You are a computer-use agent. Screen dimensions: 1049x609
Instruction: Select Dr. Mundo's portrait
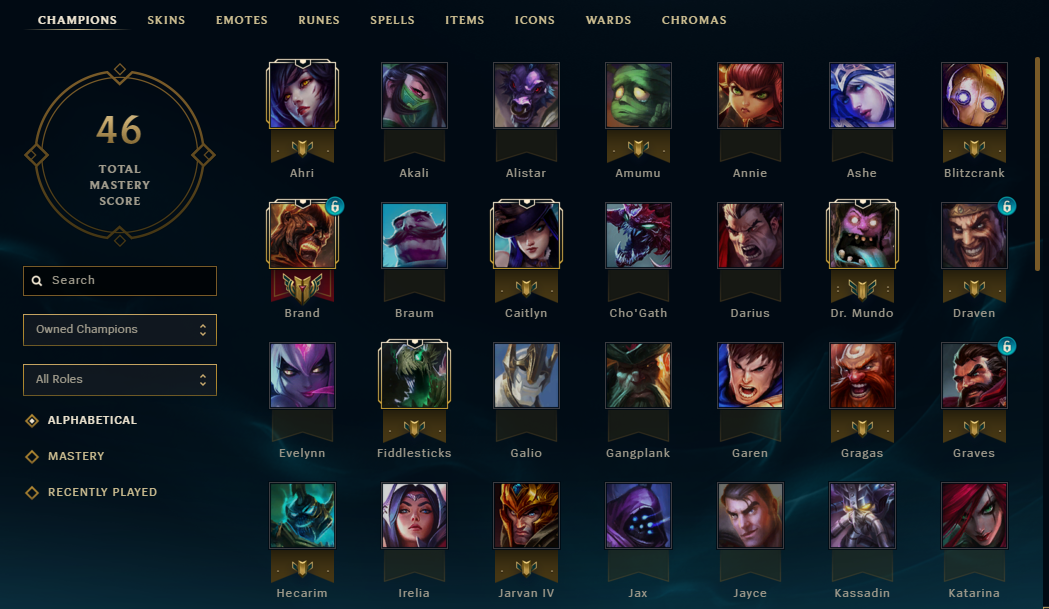click(x=862, y=235)
